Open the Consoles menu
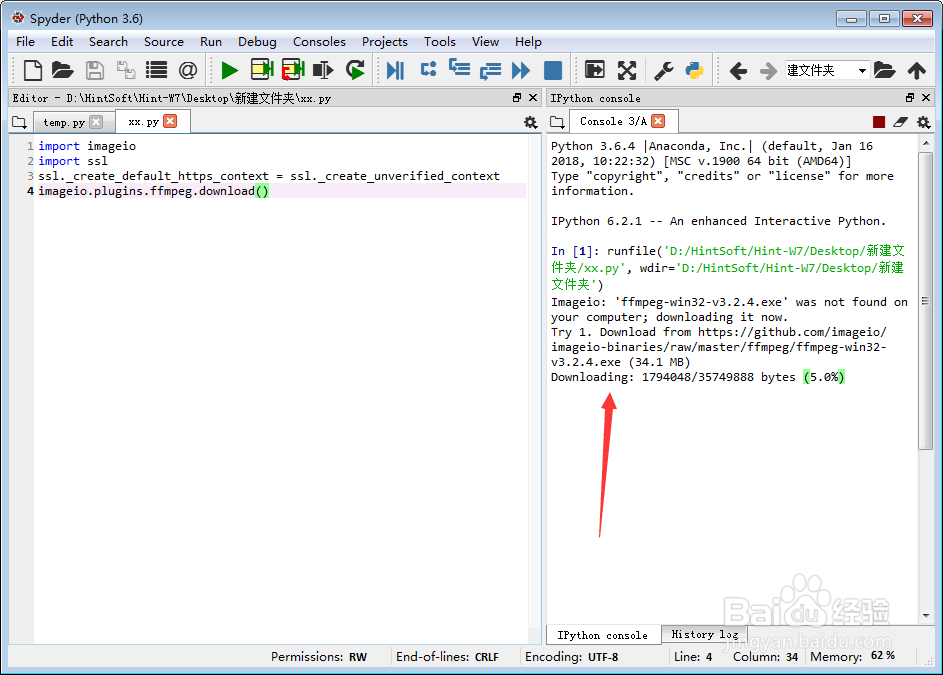 319,42
